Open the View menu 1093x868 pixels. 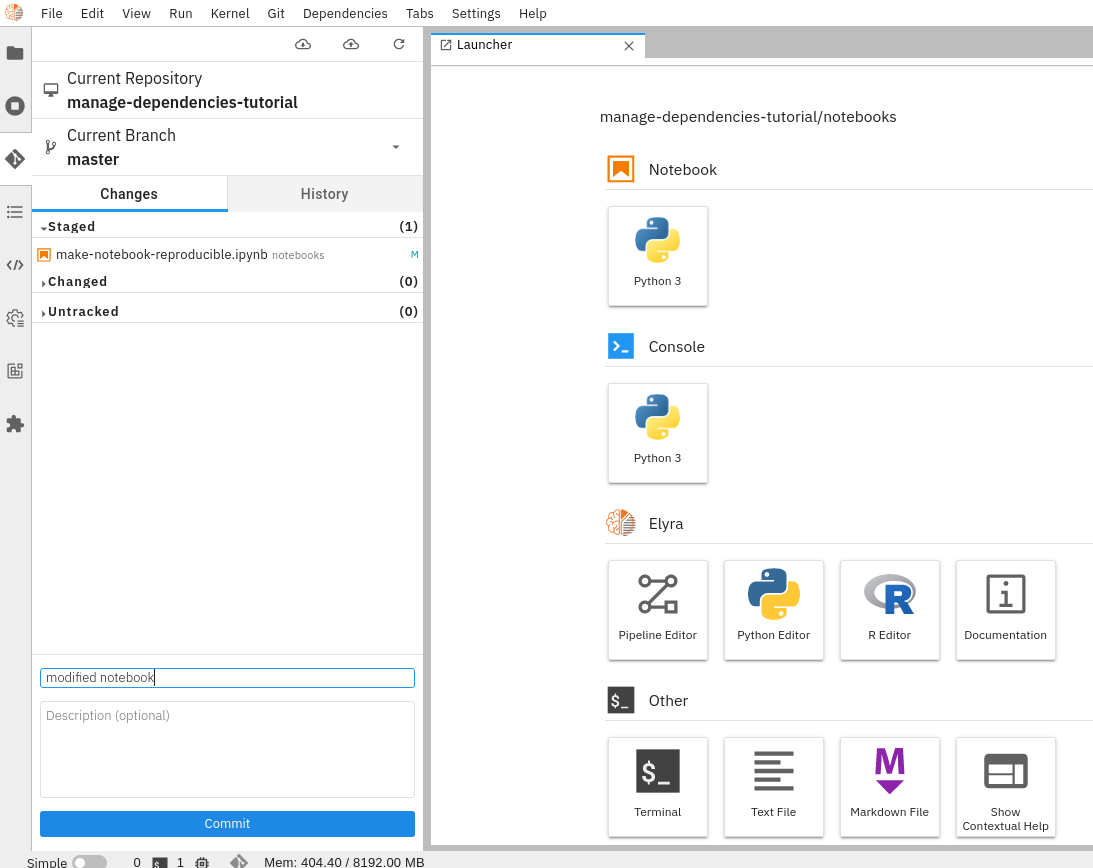pyautogui.click(x=136, y=13)
